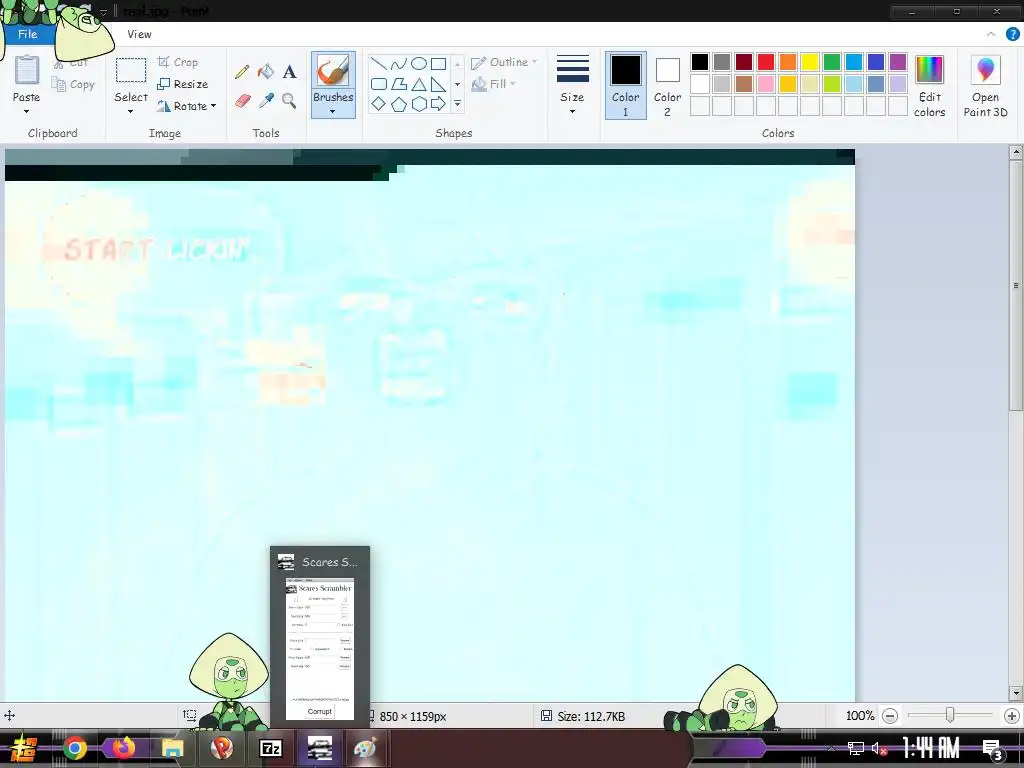Viewport: 1024px width, 768px height.
Task: Move the zoom slider handle
Action: tap(950, 716)
